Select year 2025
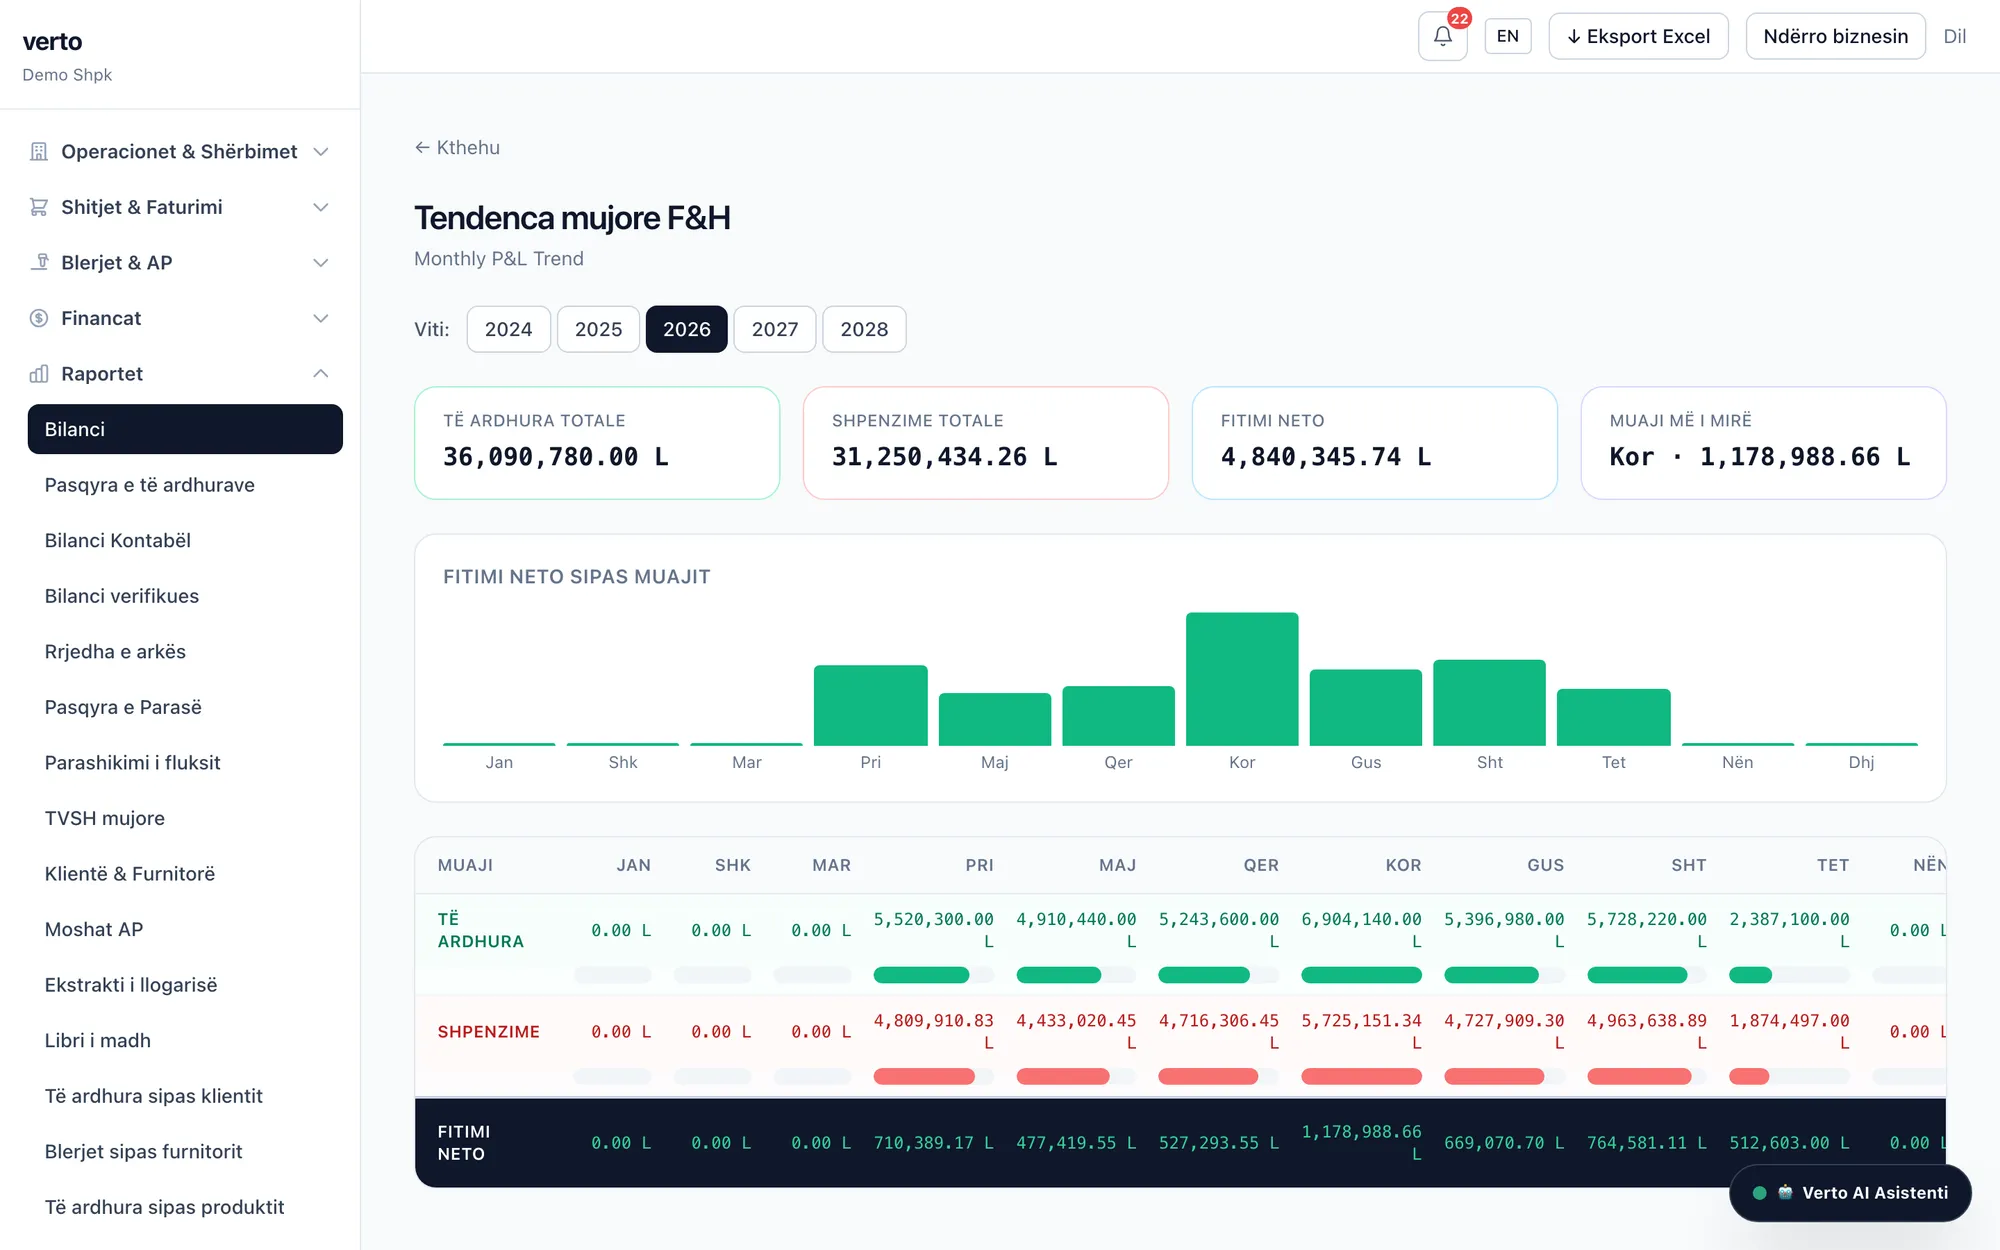 point(598,329)
